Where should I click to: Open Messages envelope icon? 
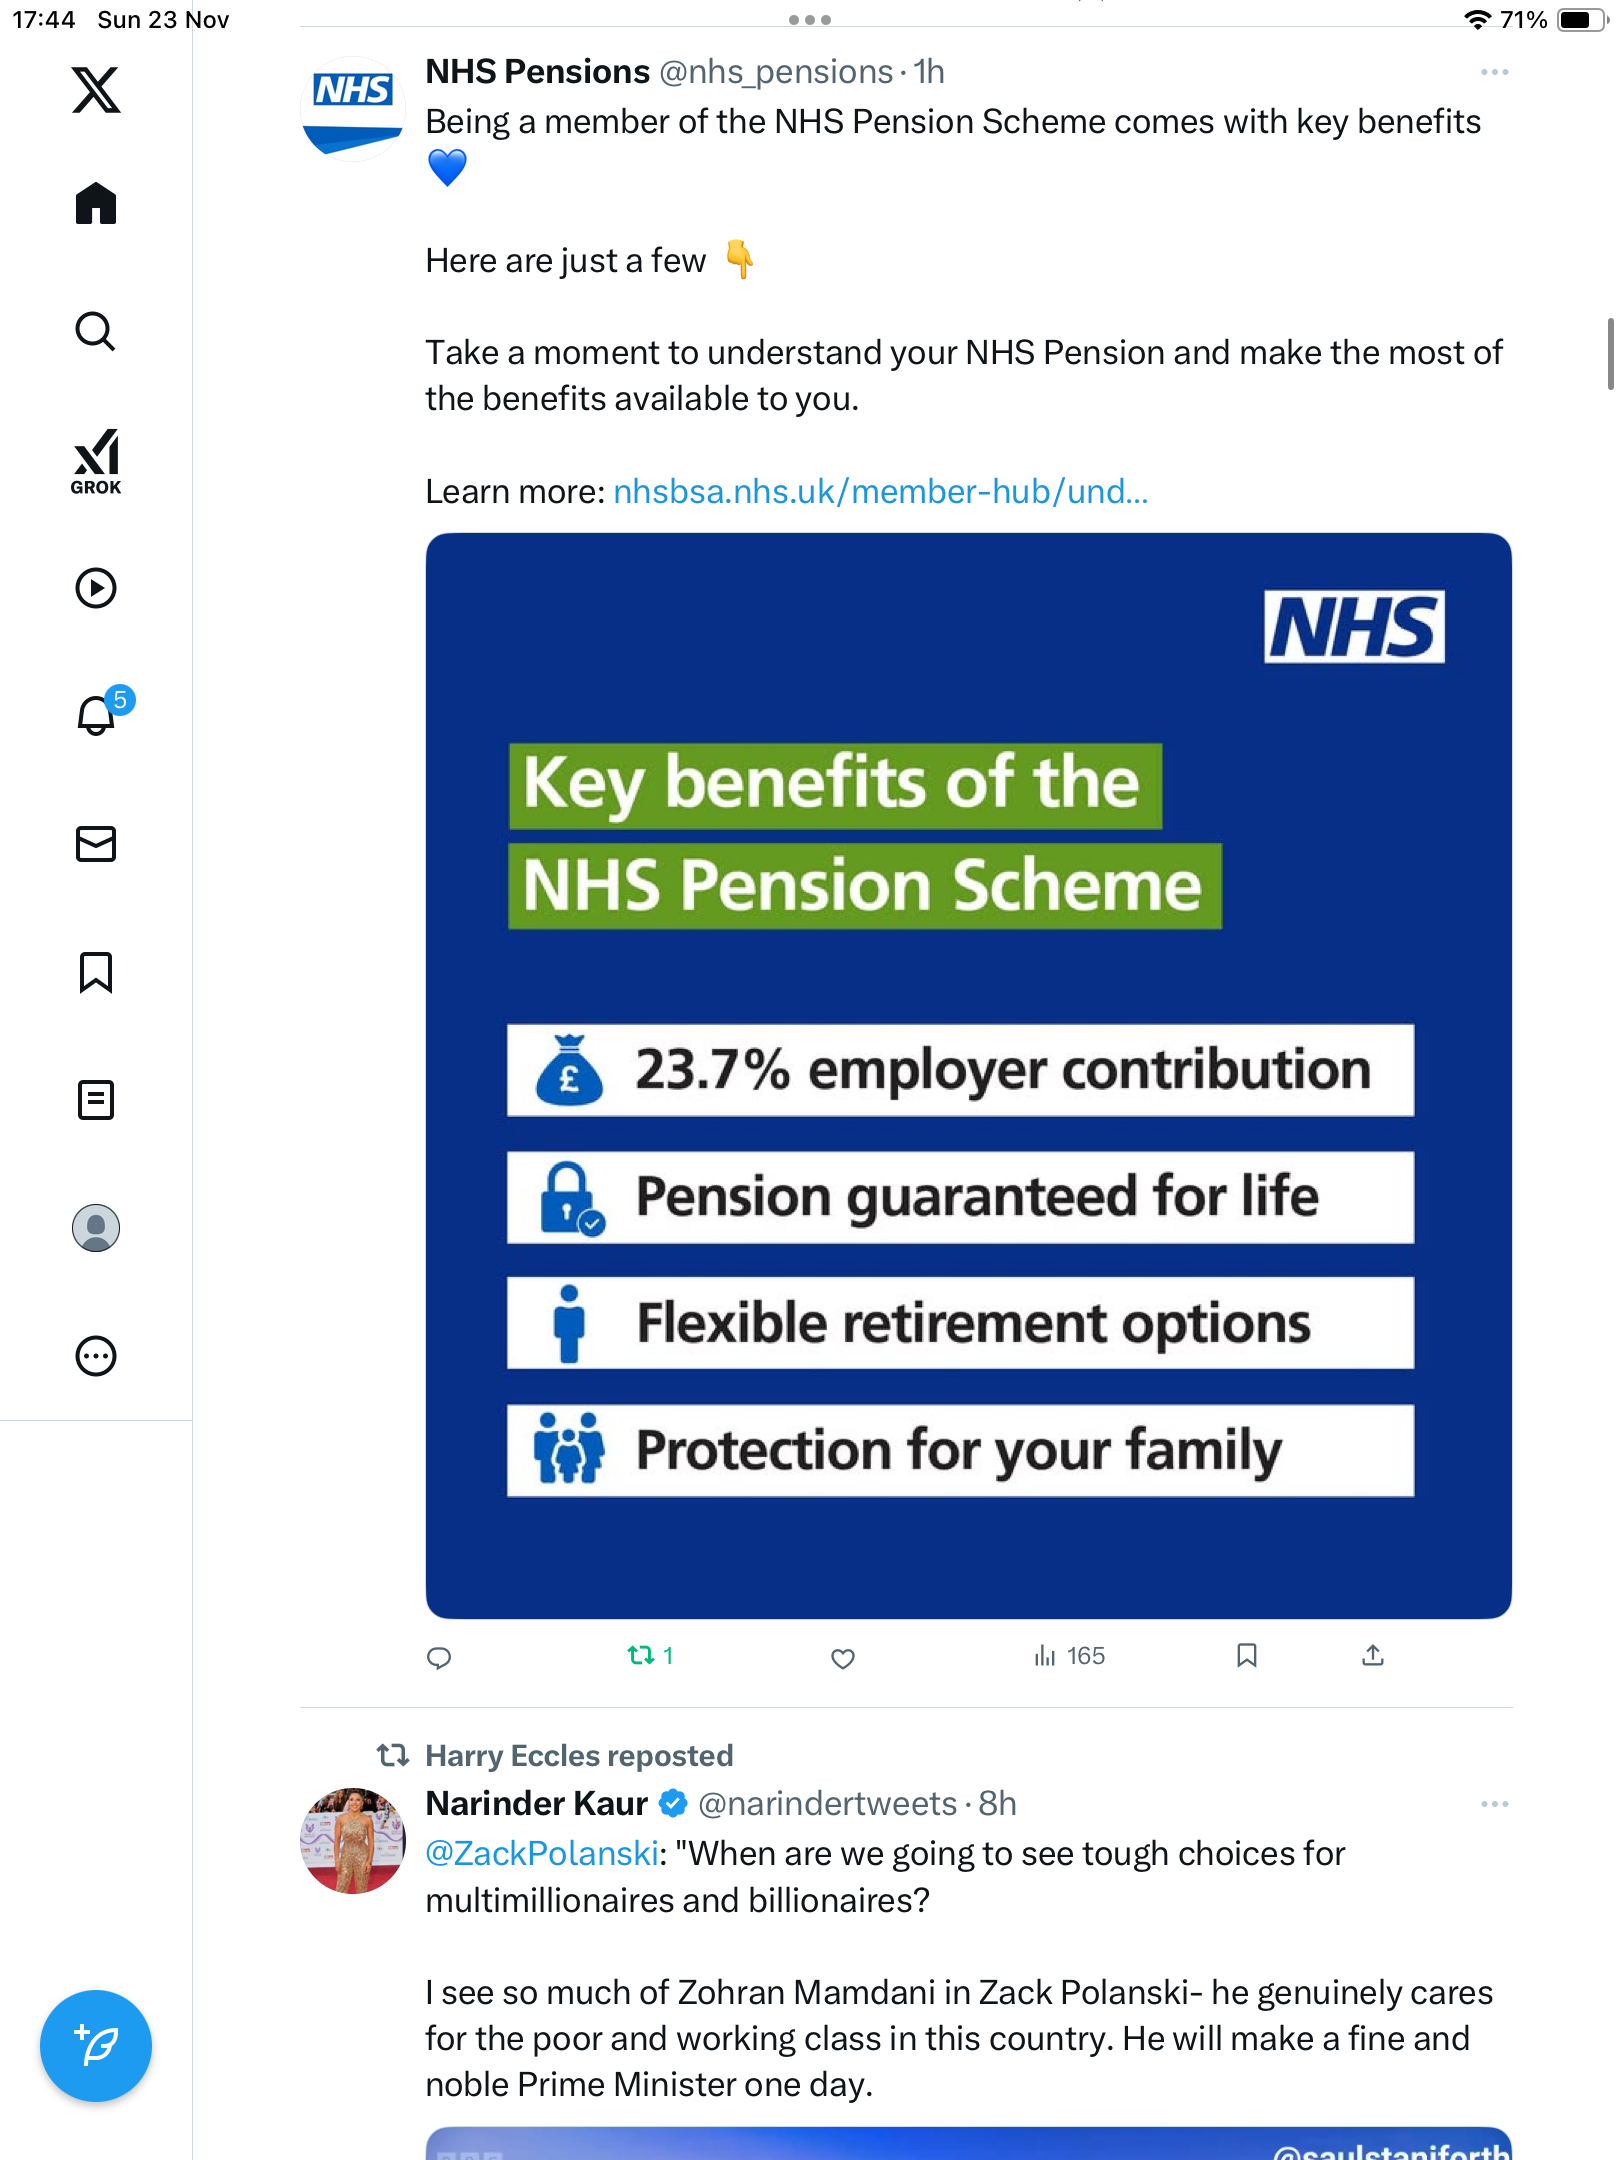(x=96, y=844)
